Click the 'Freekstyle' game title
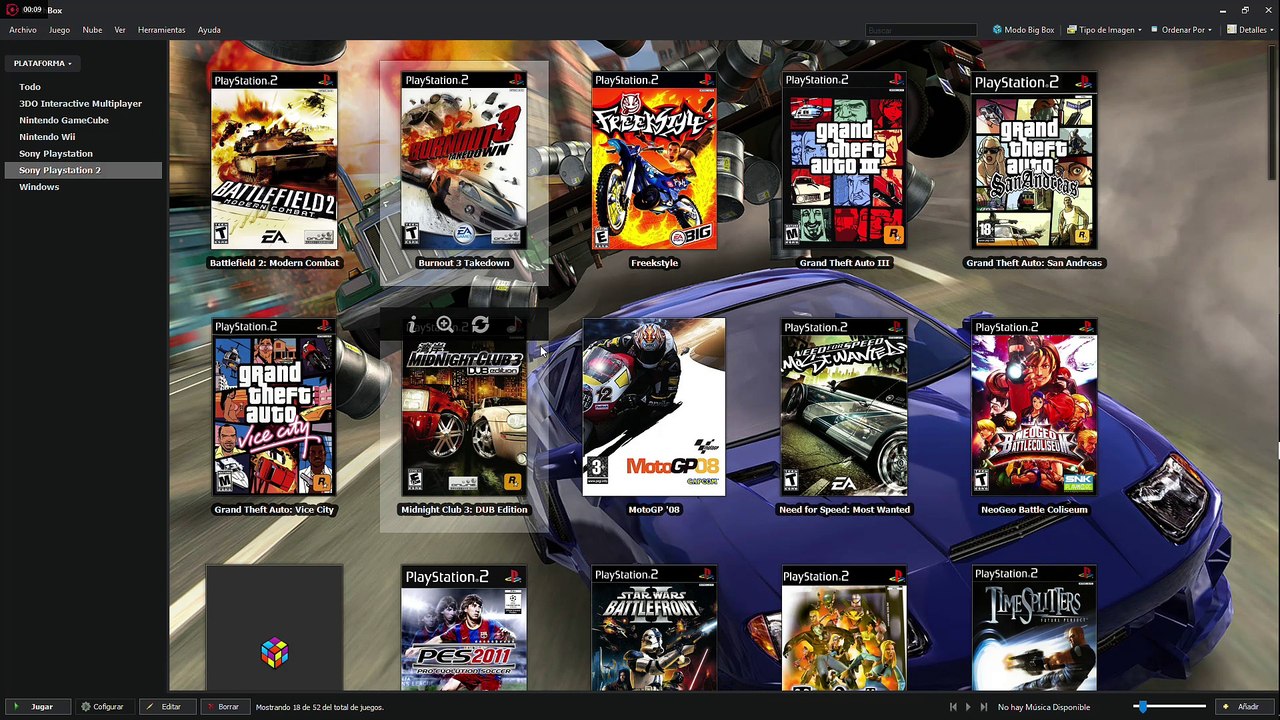Screen dimensions: 1280x720 point(654,263)
